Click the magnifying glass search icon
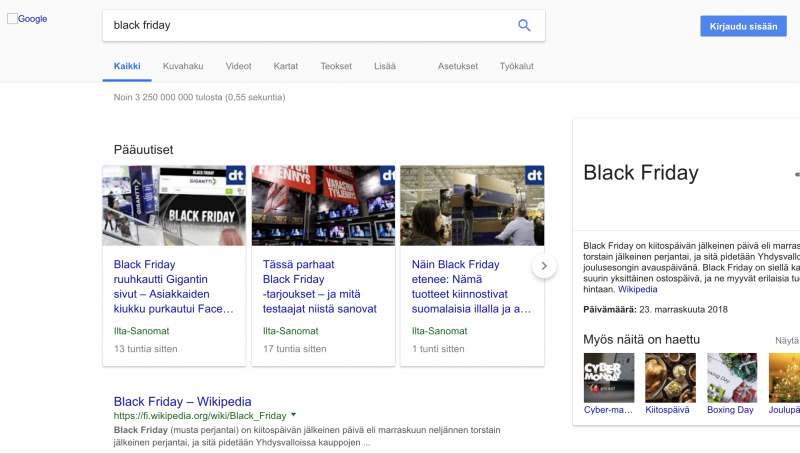Screen dimensions: 800x454 coord(524,25)
